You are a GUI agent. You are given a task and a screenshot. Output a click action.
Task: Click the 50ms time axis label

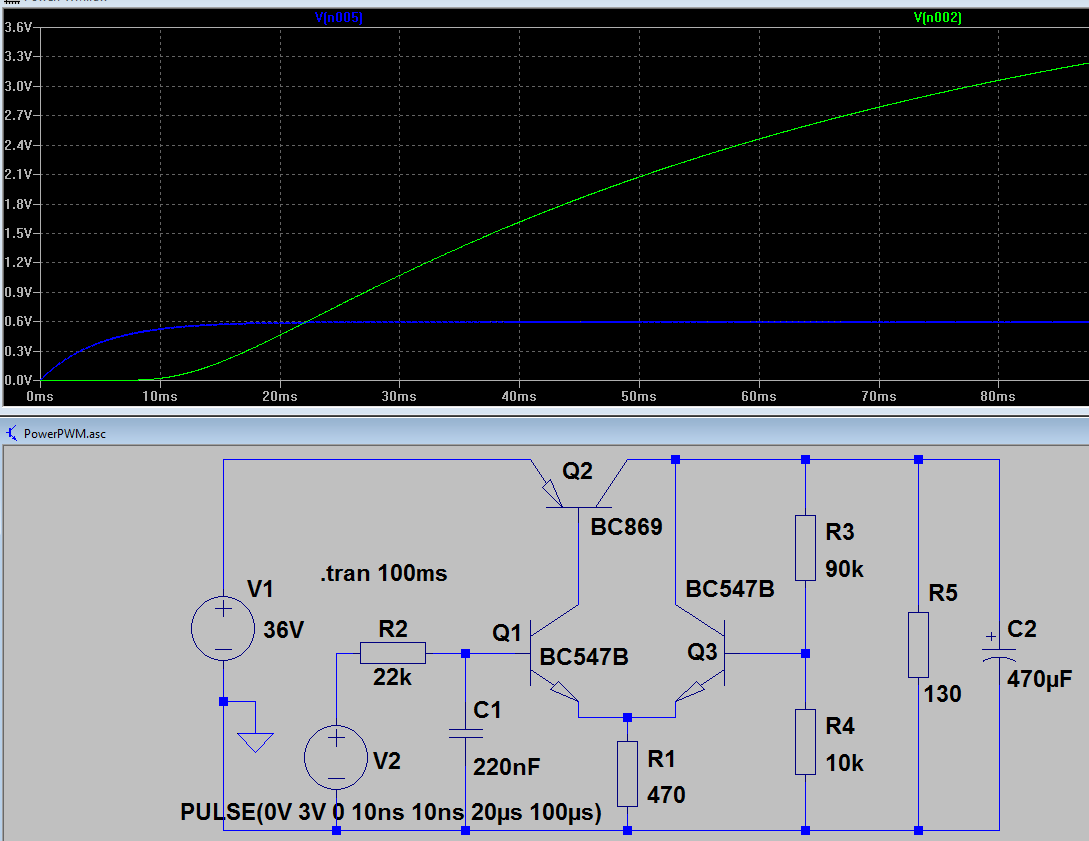click(x=639, y=397)
